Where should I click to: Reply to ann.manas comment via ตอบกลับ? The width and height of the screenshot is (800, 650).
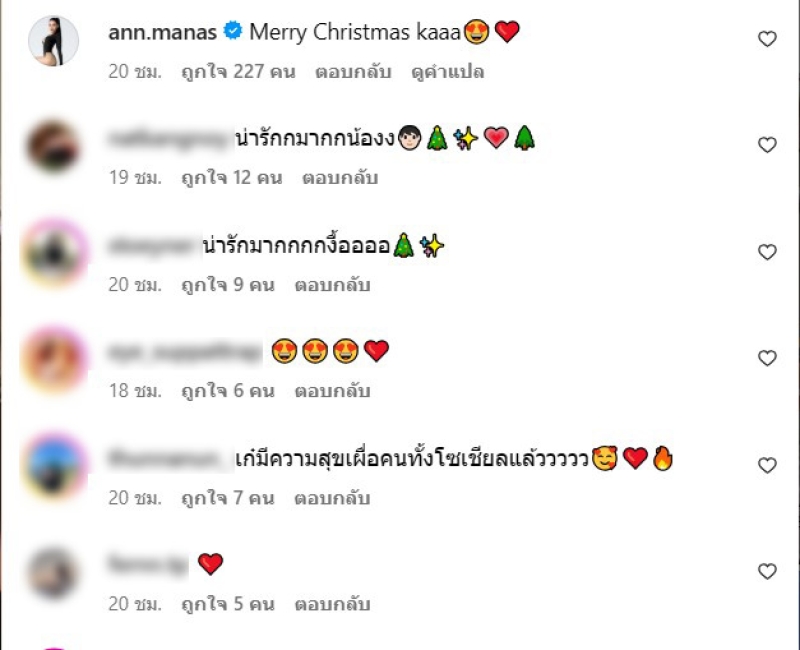pyautogui.click(x=353, y=71)
